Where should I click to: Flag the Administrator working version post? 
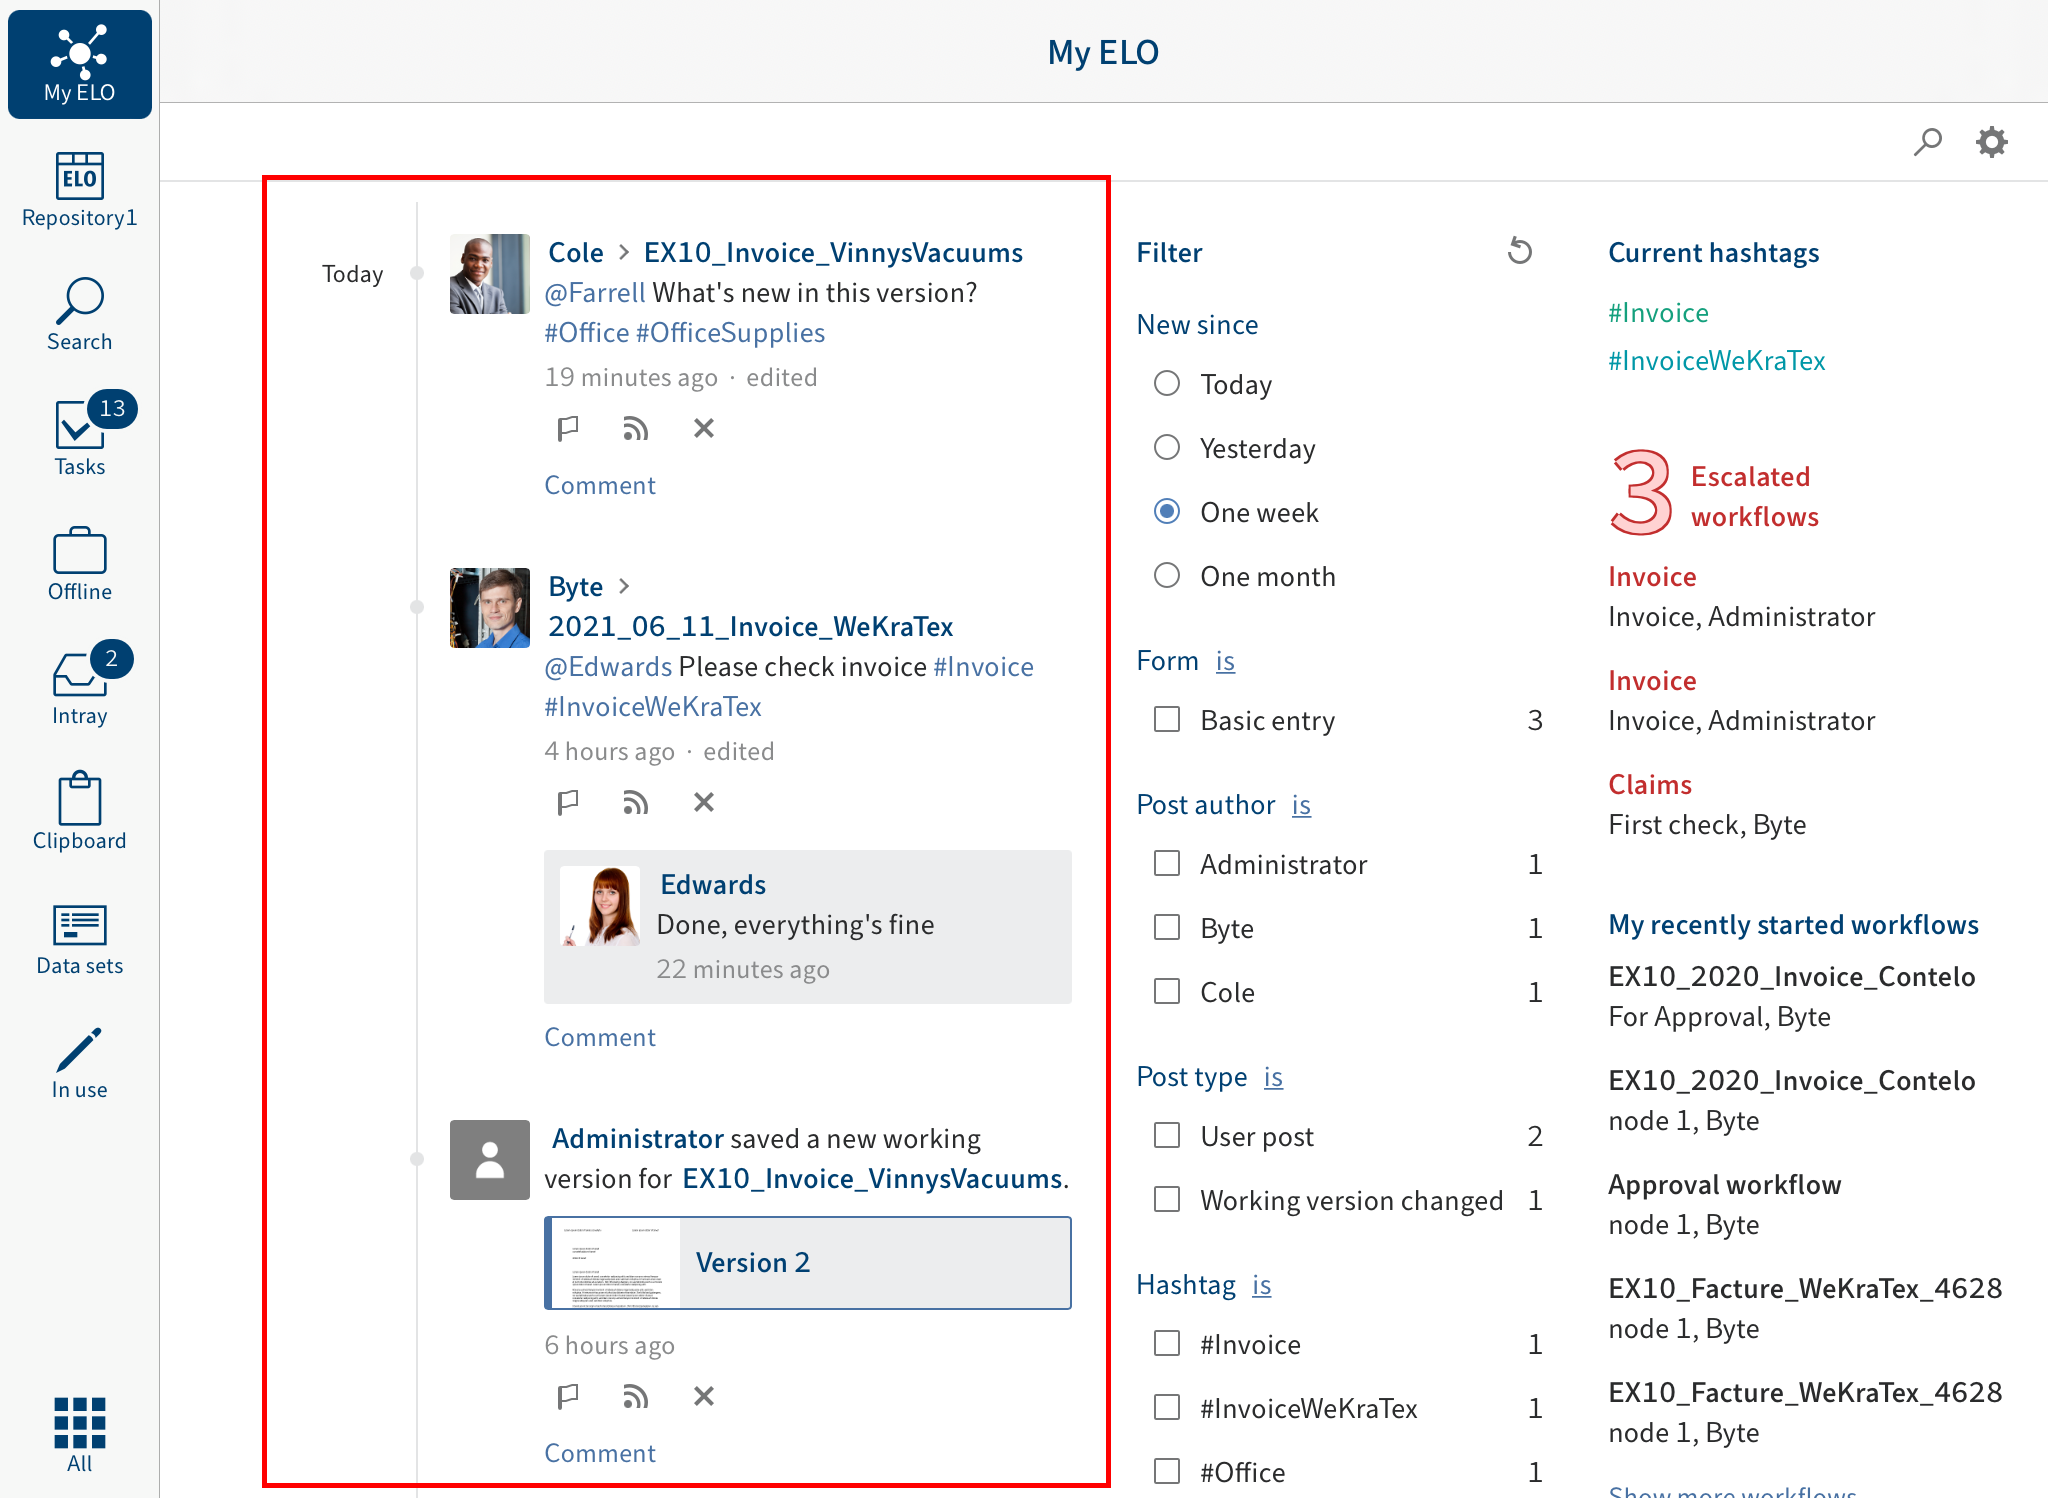point(568,1397)
